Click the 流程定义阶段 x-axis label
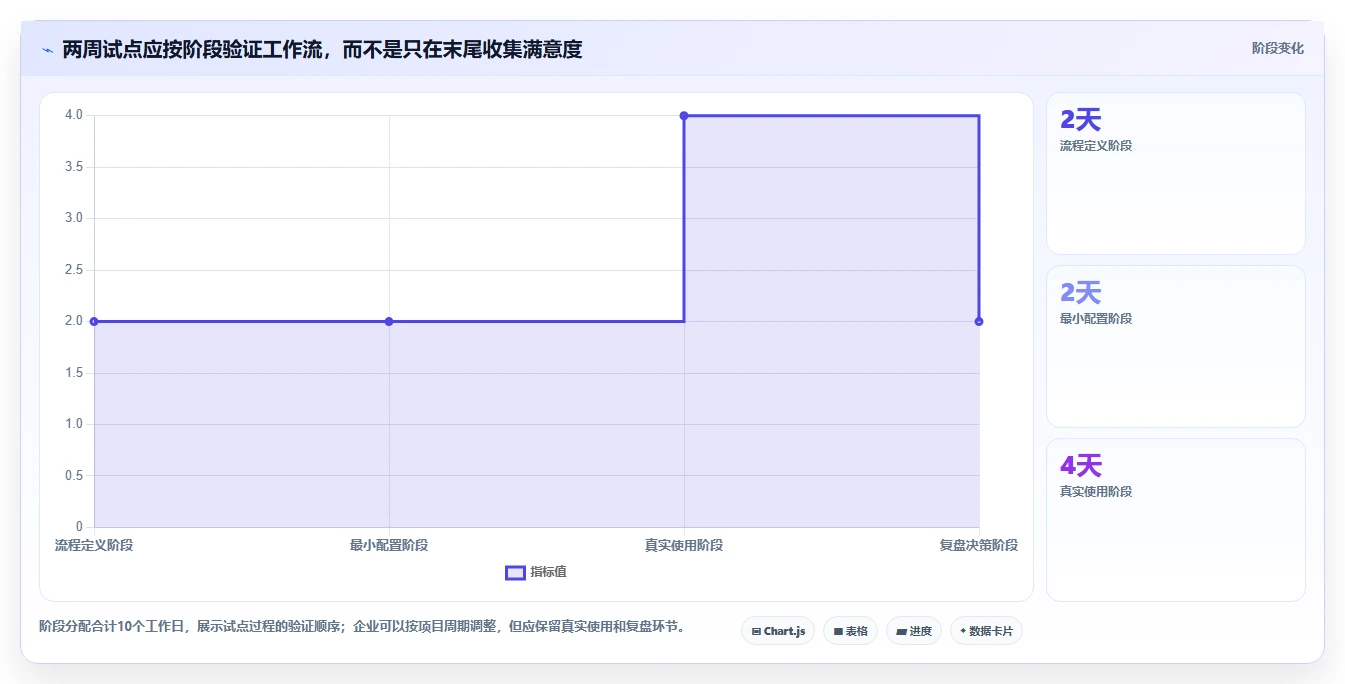 click(x=94, y=545)
